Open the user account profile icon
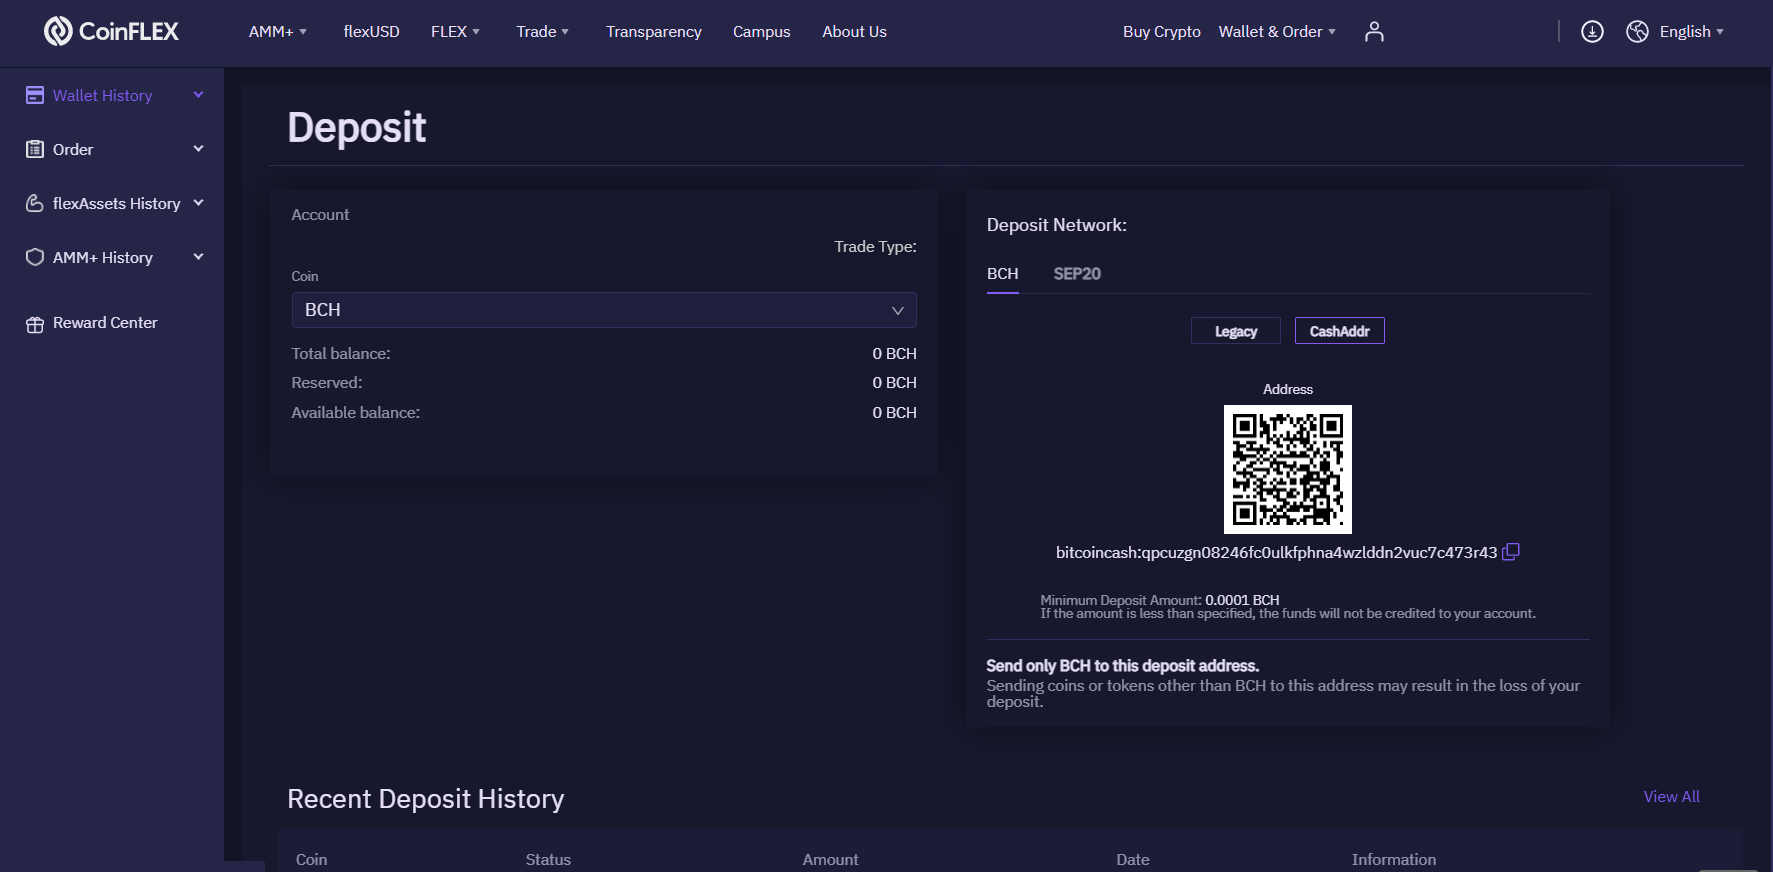The width and height of the screenshot is (1773, 872). pos(1374,32)
